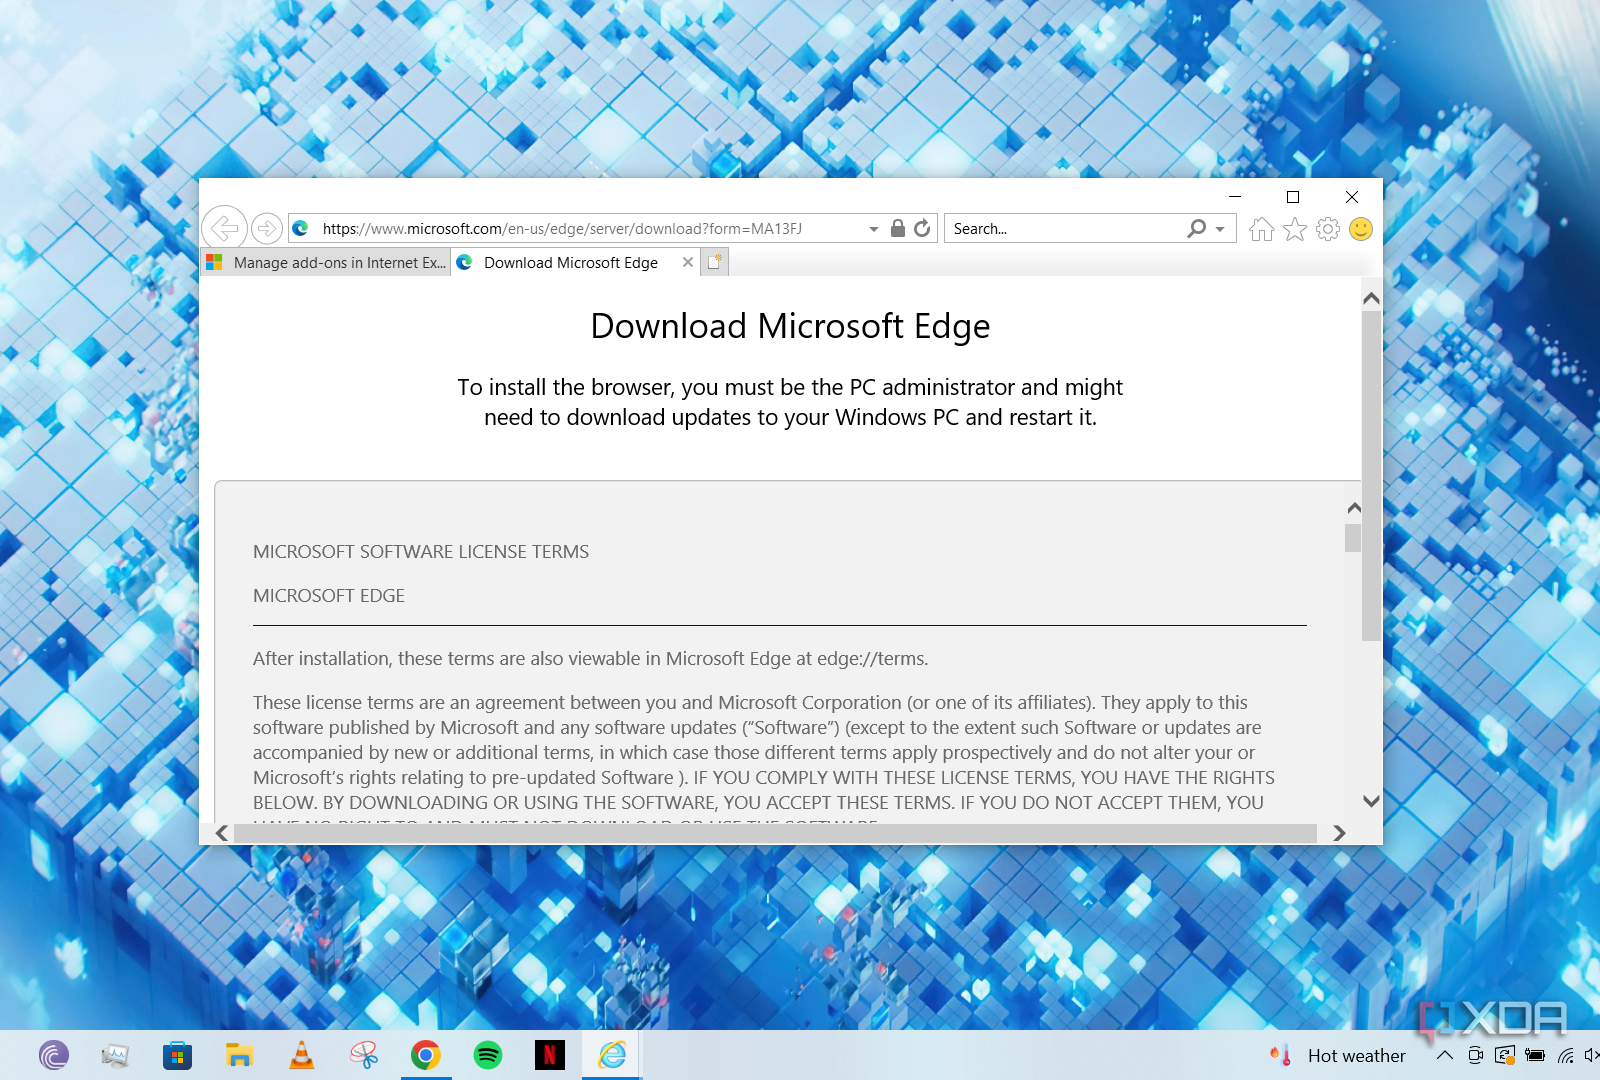
Task: Click the Hot weather taskbar widget
Action: point(1340,1055)
